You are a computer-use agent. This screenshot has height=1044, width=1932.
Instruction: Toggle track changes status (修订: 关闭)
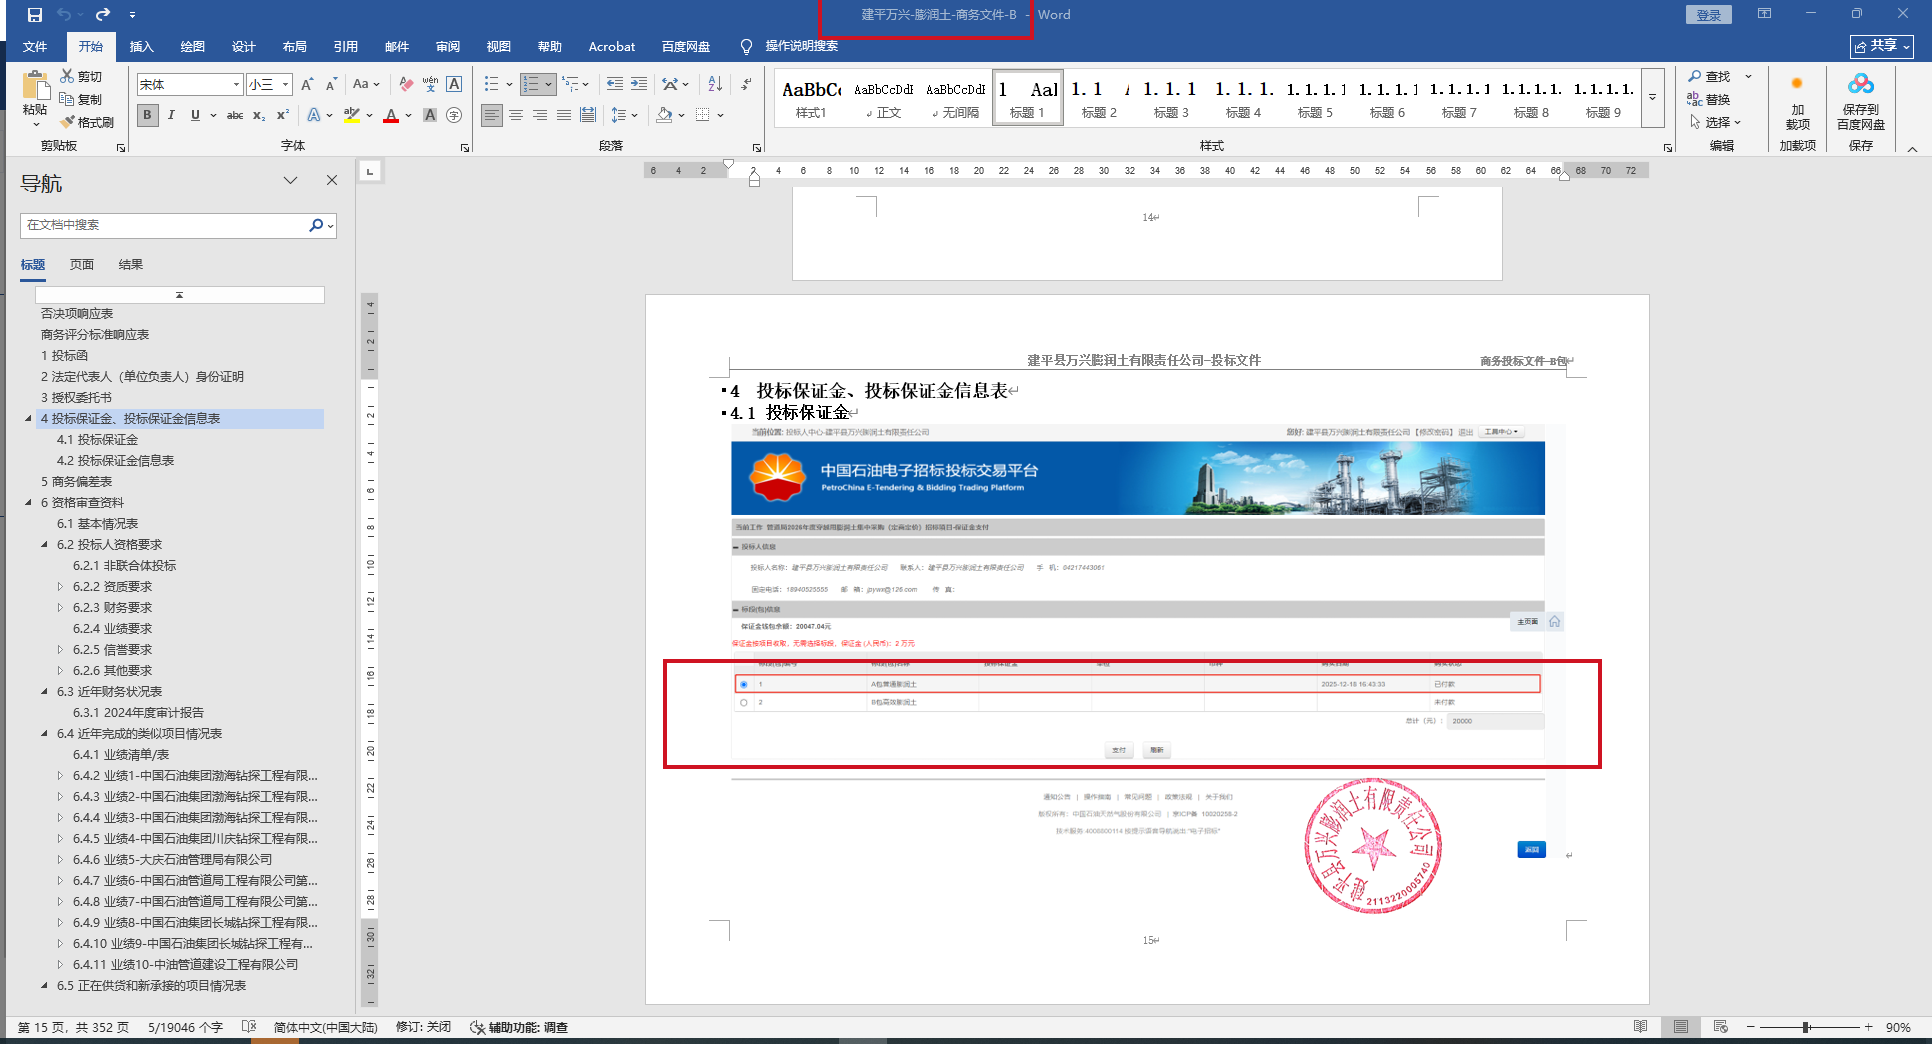(x=423, y=1027)
